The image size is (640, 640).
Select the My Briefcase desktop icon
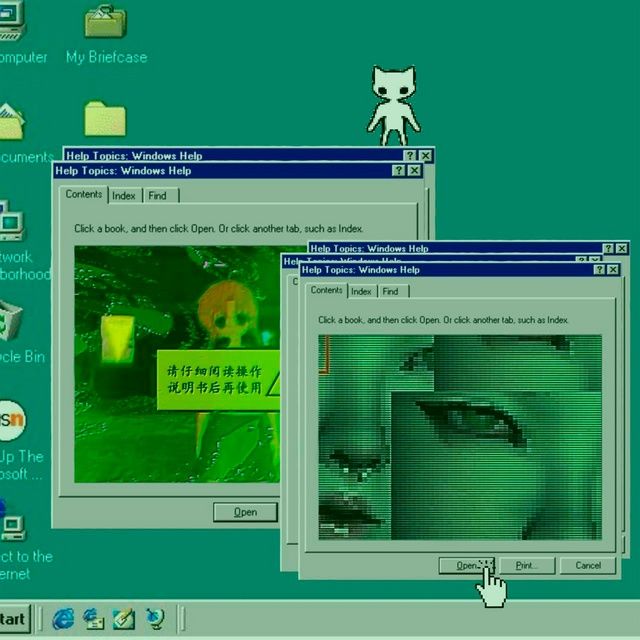coord(105,24)
